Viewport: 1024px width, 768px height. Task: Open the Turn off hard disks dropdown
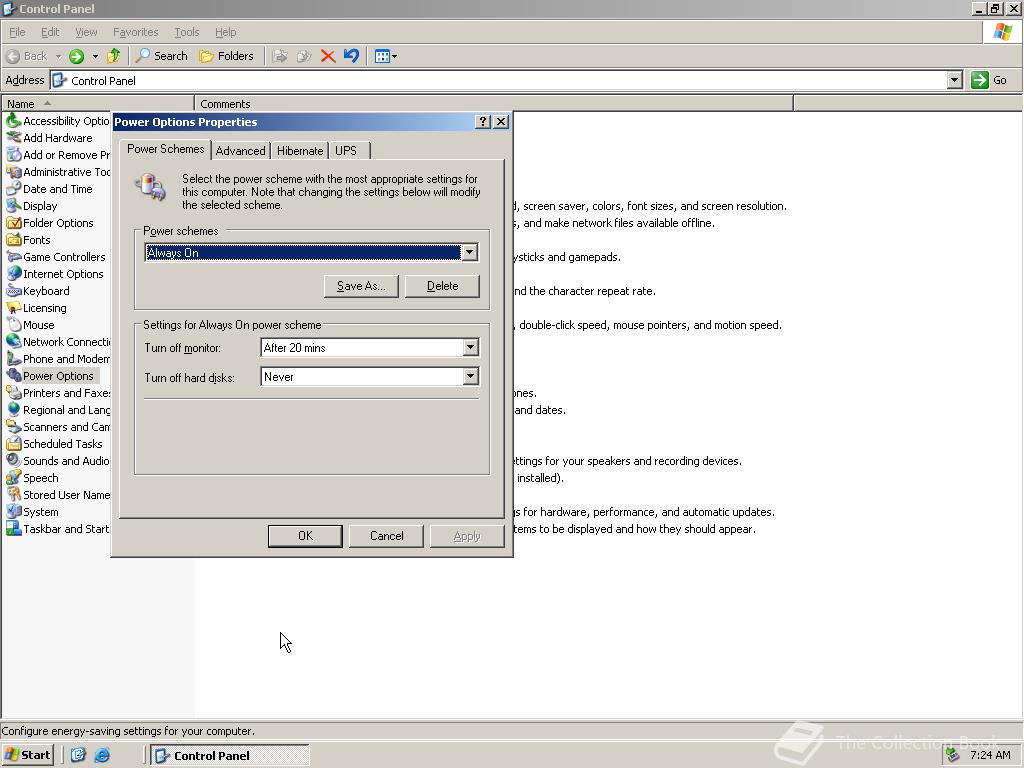[x=470, y=376]
